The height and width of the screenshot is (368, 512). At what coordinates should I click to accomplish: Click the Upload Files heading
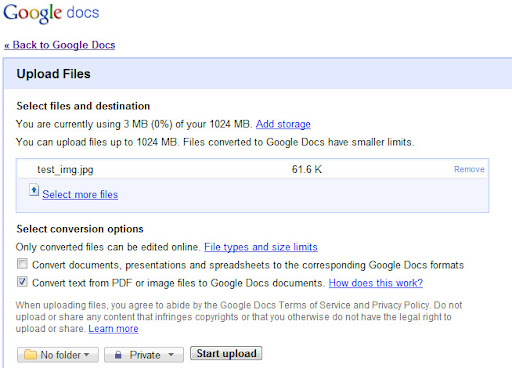53,74
